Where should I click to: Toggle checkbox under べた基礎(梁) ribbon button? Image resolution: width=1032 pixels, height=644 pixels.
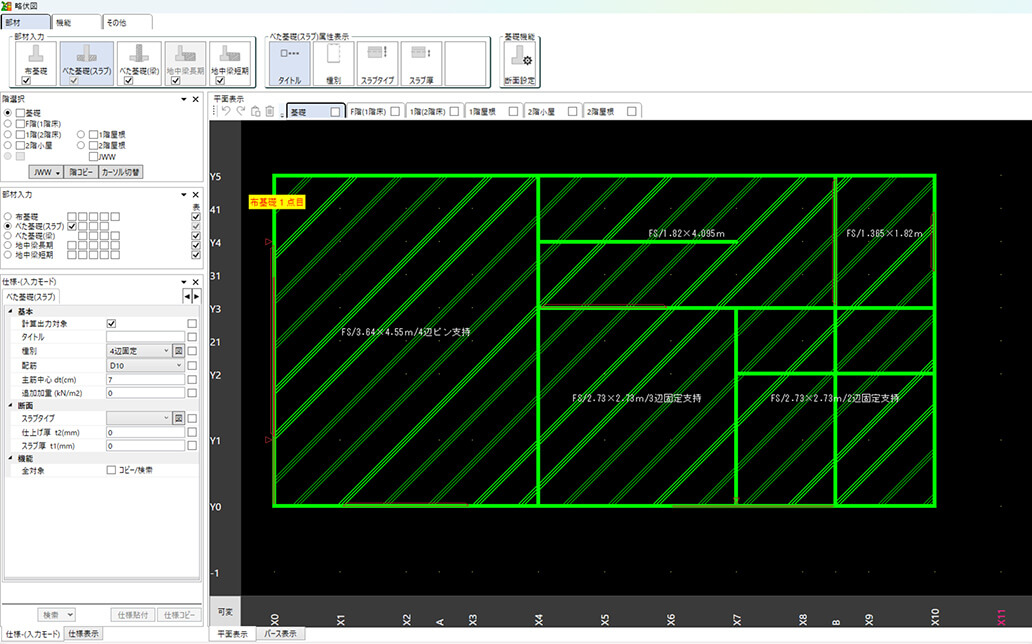point(128,80)
